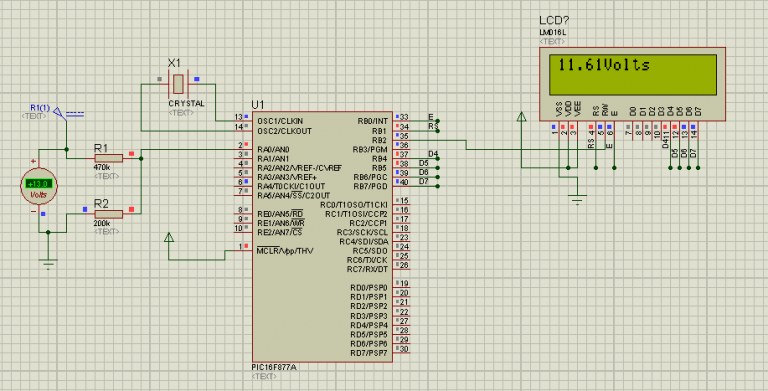Click the RS net label by RB1
The image size is (768, 391).
(433, 126)
